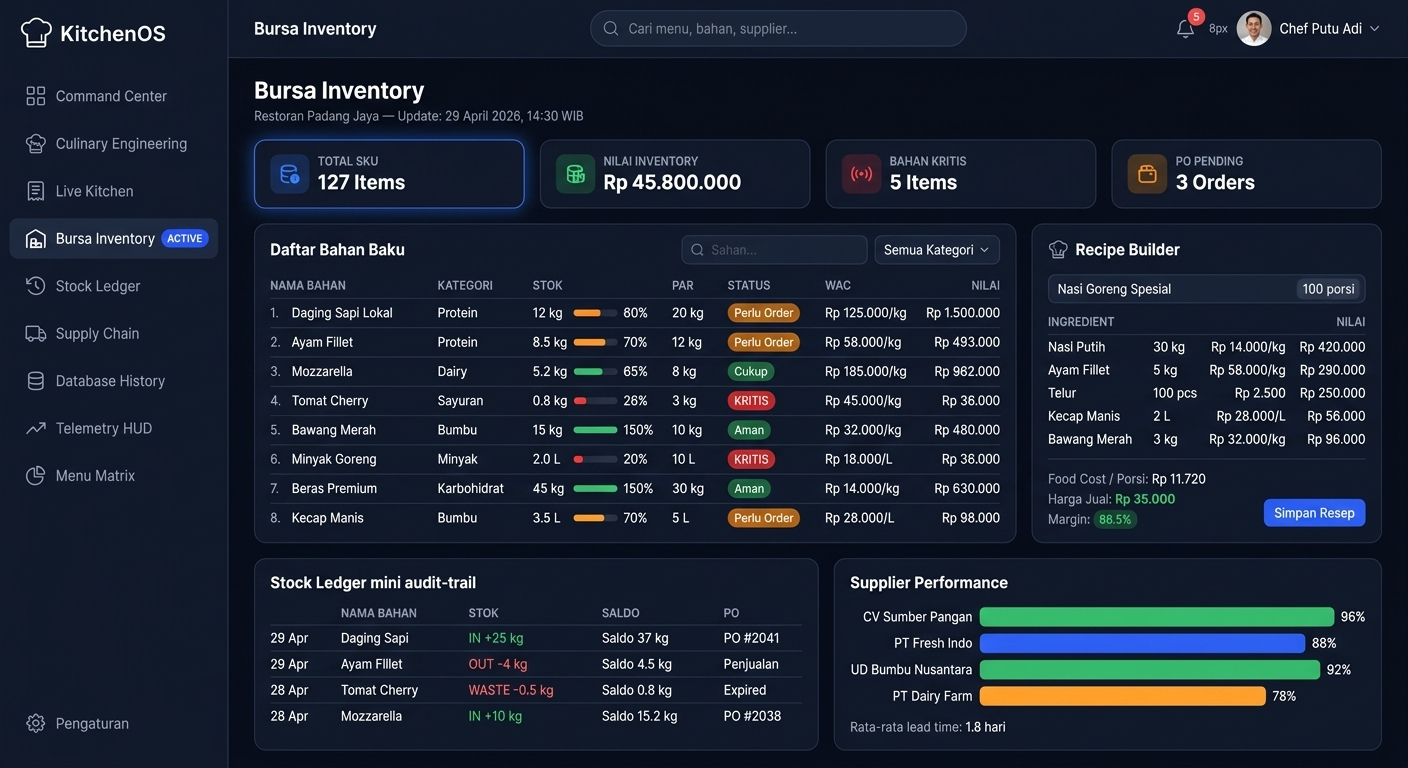This screenshot has width=1408, height=768.
Task: Click the Sahan search field
Action: [x=774, y=249]
